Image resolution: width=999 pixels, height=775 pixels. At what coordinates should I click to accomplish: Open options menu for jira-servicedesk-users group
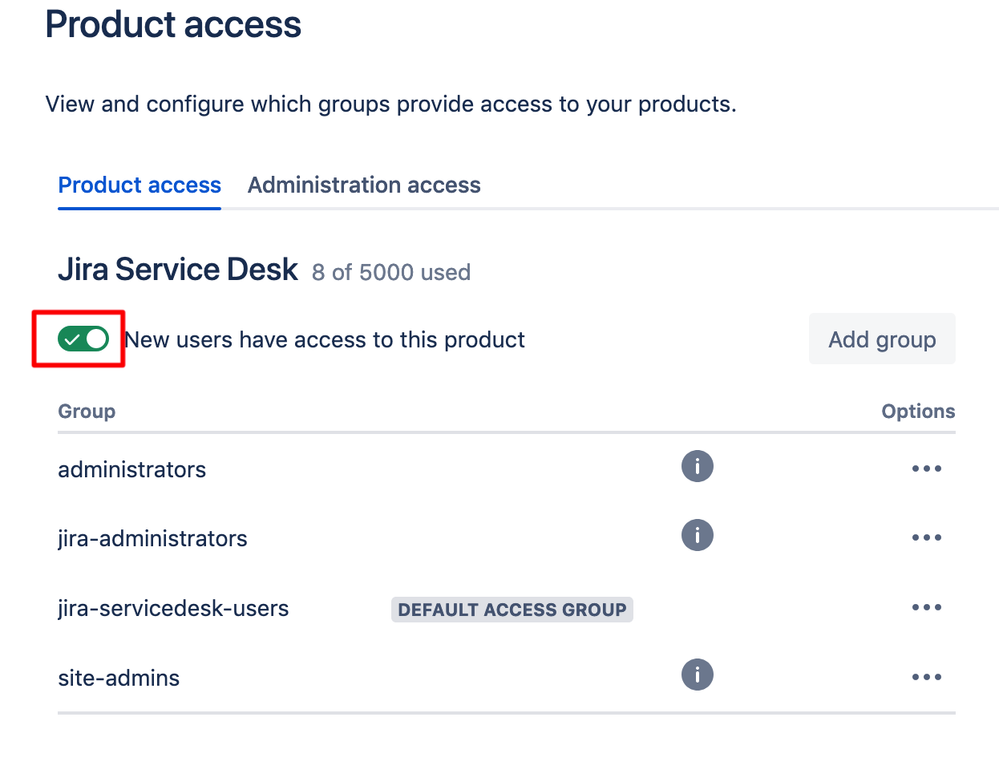coord(926,607)
